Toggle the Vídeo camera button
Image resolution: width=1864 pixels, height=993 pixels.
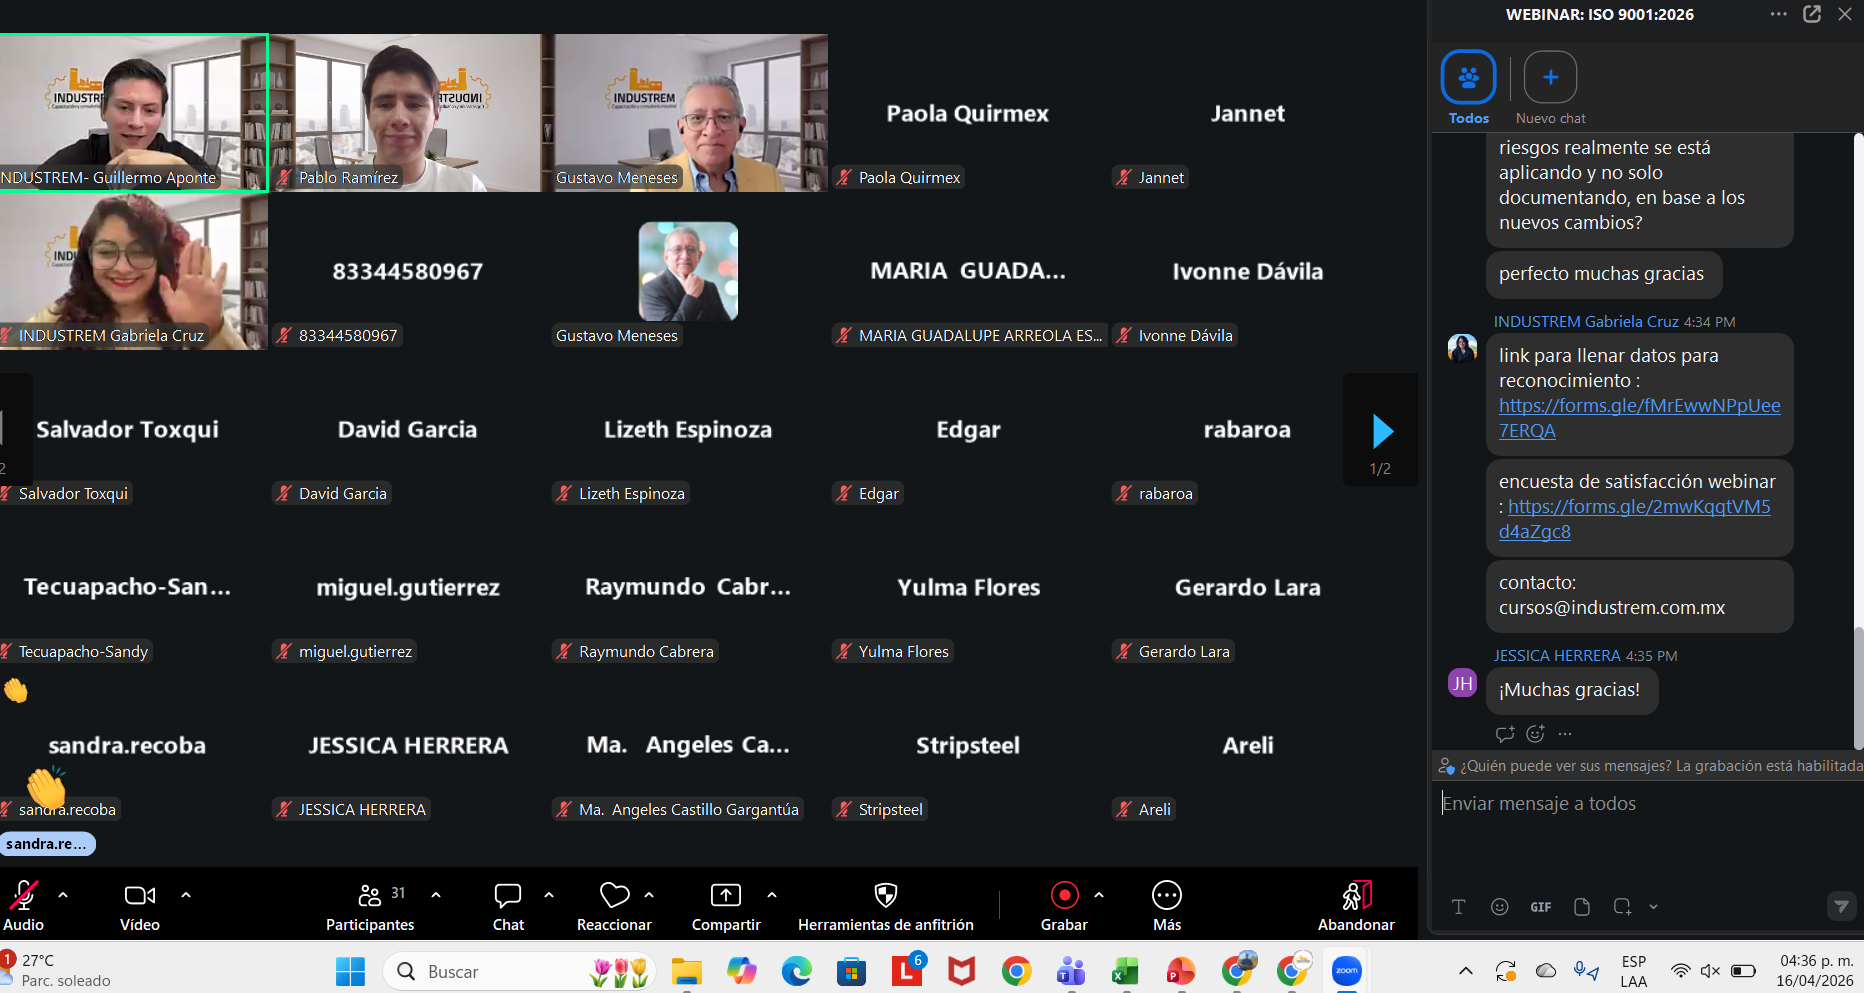pyautogui.click(x=140, y=895)
